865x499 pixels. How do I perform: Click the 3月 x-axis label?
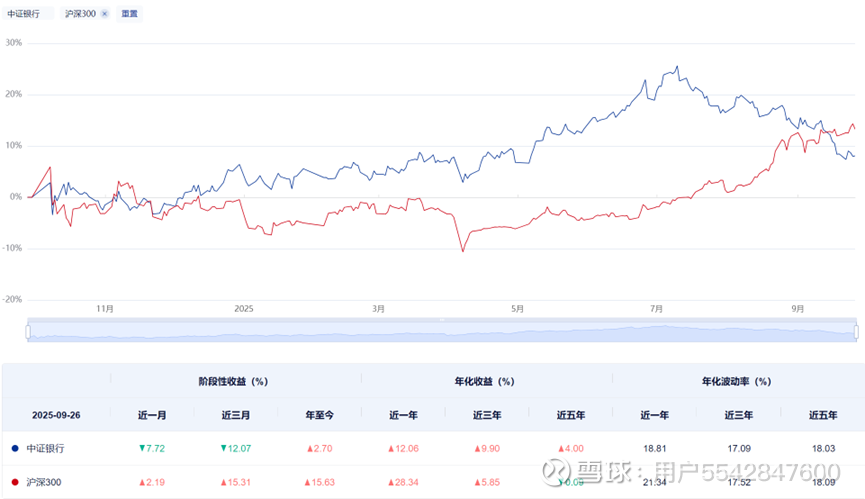(378, 309)
